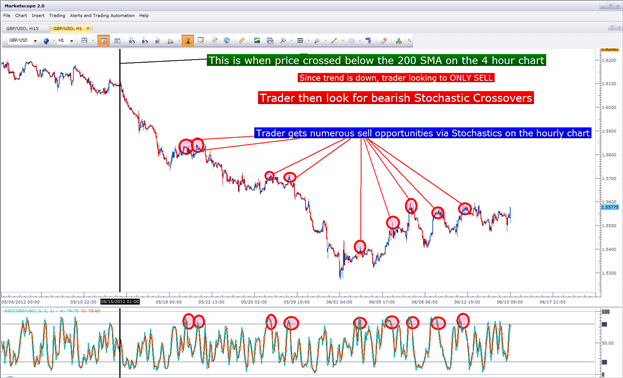Click the round globe icon mid-toolbar
This screenshot has width=623, height=378.
click(226, 41)
